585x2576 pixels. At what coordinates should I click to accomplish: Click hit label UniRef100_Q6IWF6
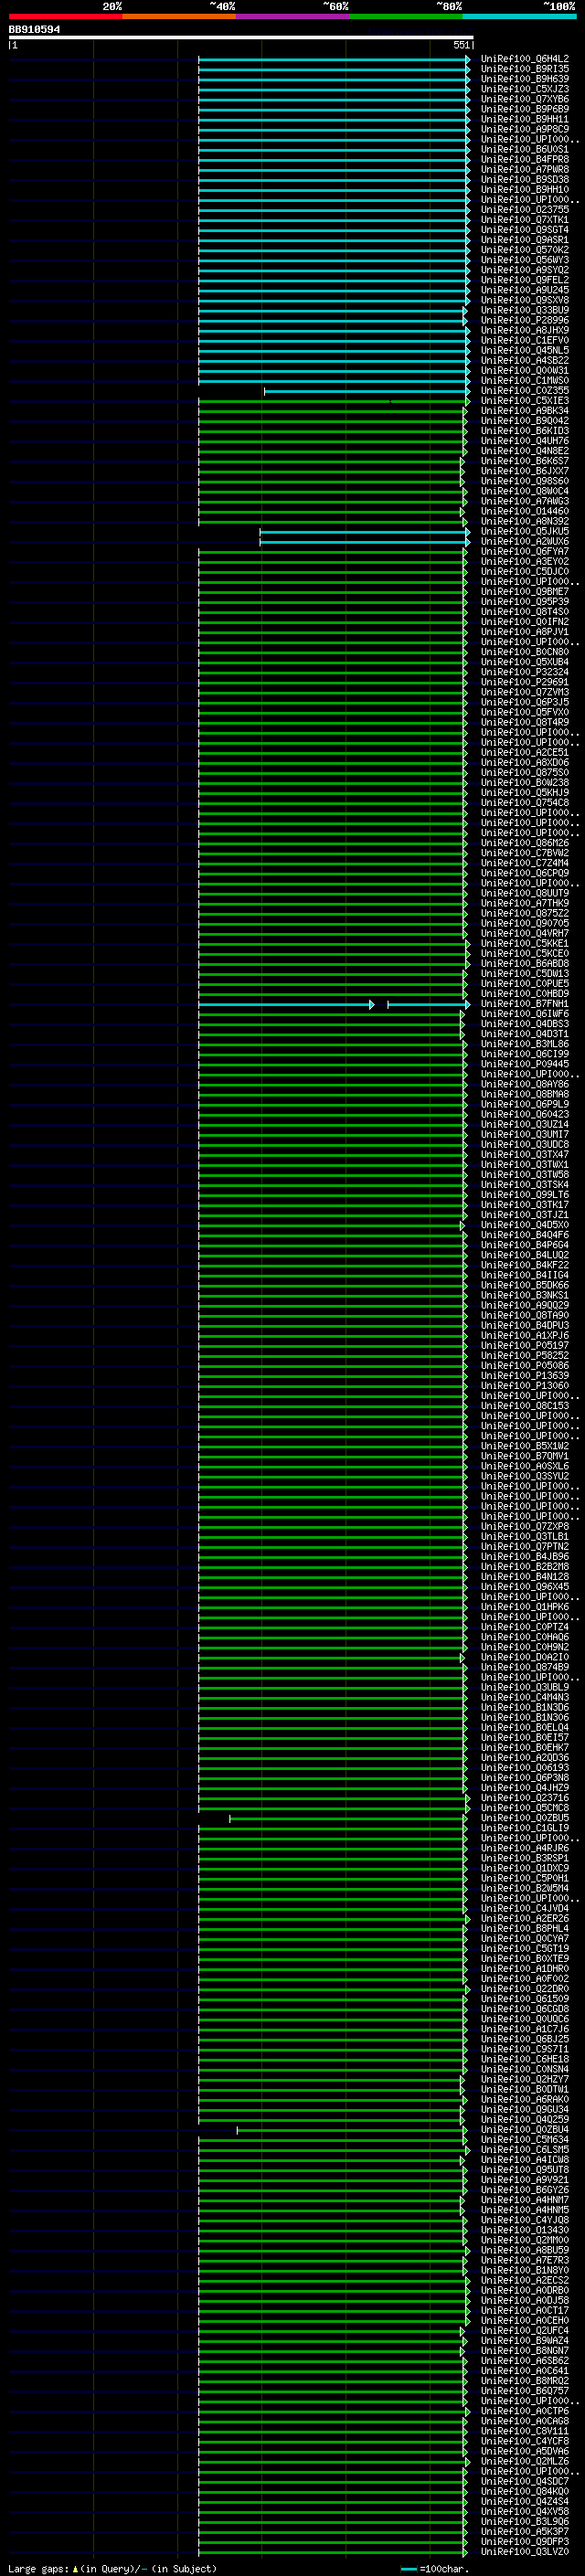click(x=524, y=1013)
